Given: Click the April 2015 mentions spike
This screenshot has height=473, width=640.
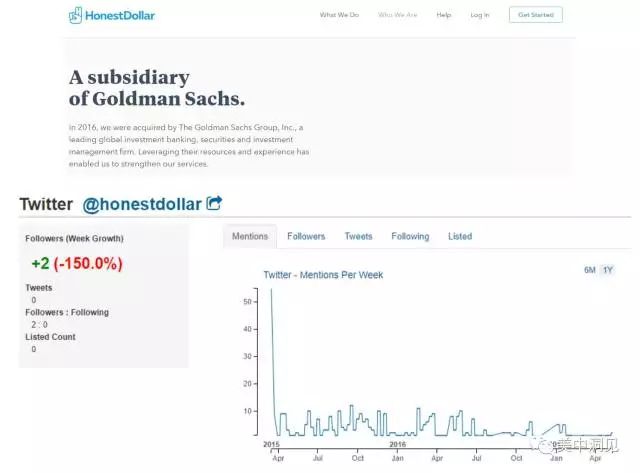Looking at the screenshot, I should point(272,292).
